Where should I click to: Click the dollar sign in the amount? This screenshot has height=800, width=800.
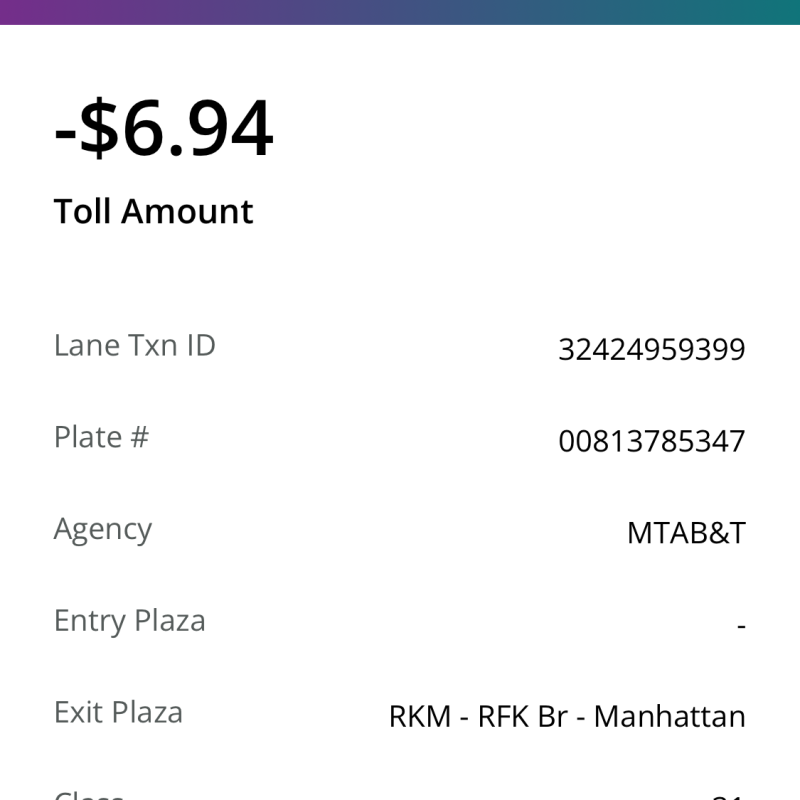coord(98,130)
